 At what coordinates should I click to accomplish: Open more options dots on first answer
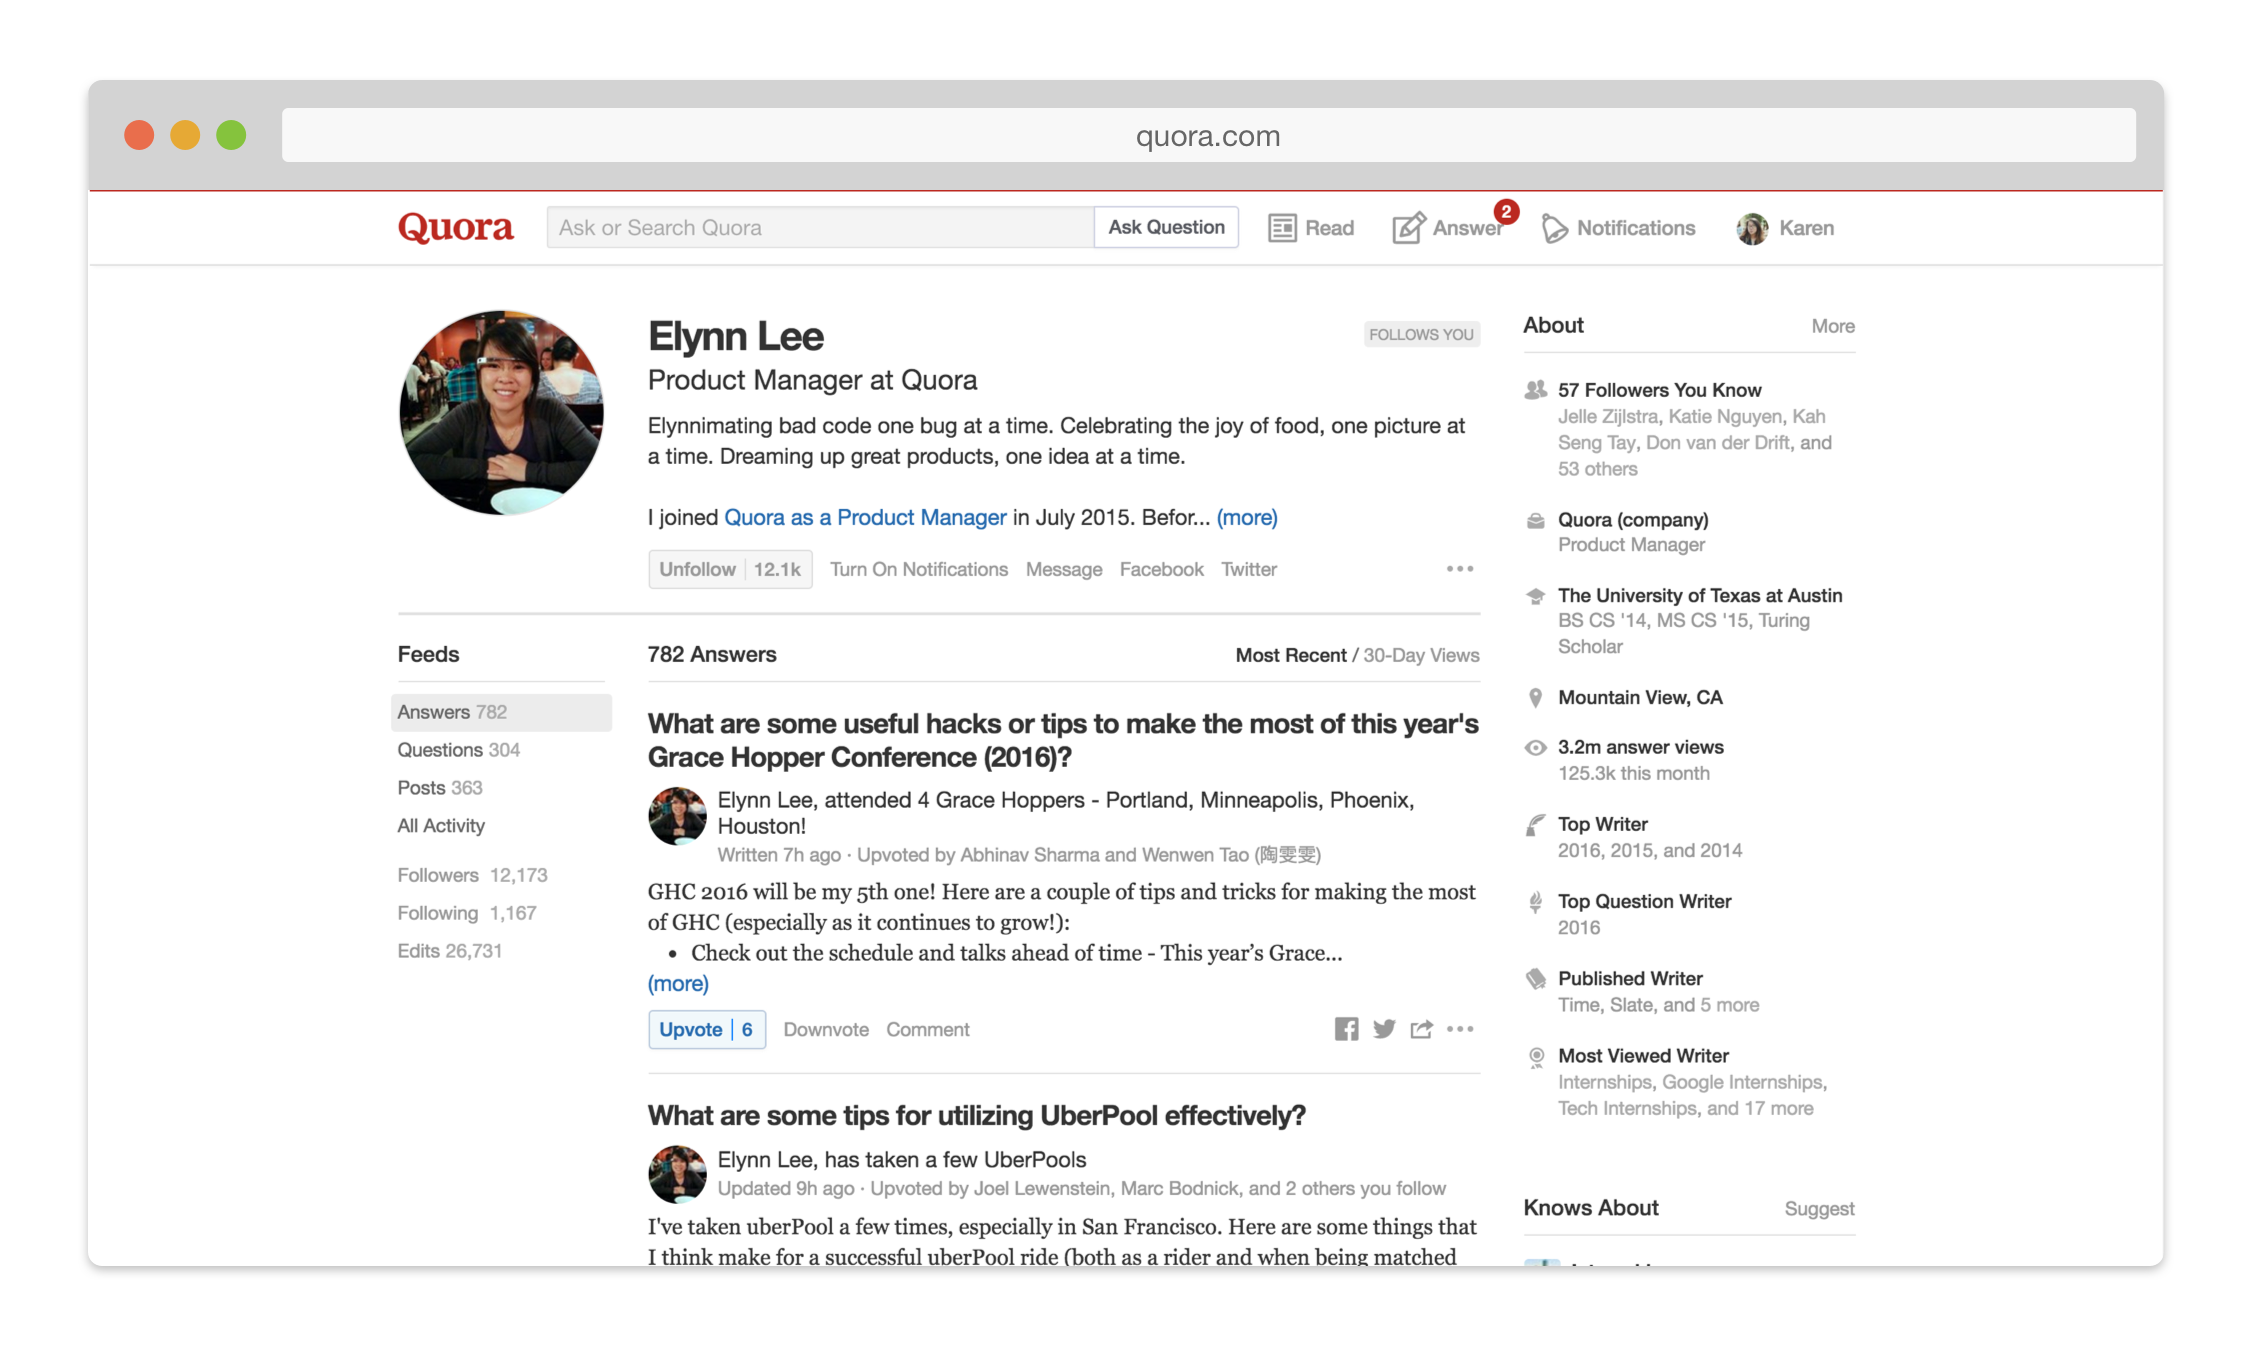coord(1460,1029)
